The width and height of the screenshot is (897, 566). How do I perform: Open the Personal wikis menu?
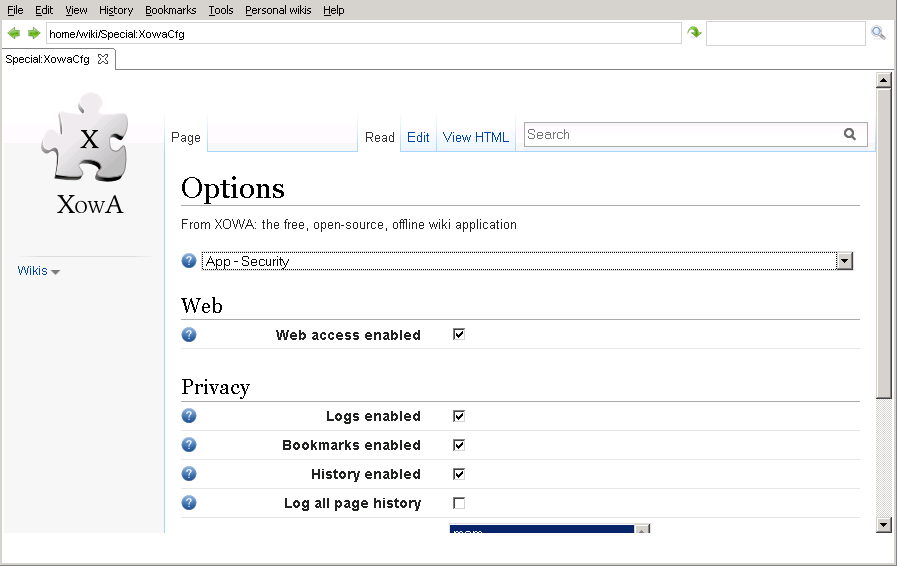pos(277,10)
